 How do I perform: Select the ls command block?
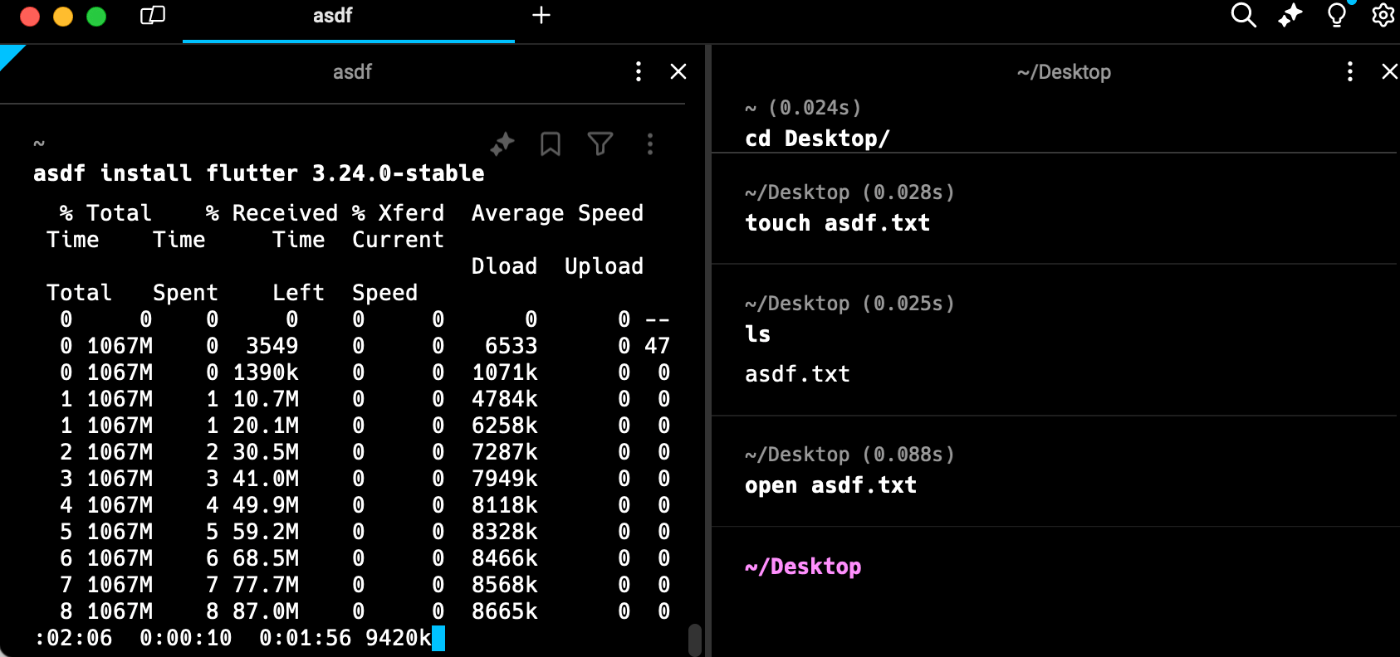coord(1055,340)
